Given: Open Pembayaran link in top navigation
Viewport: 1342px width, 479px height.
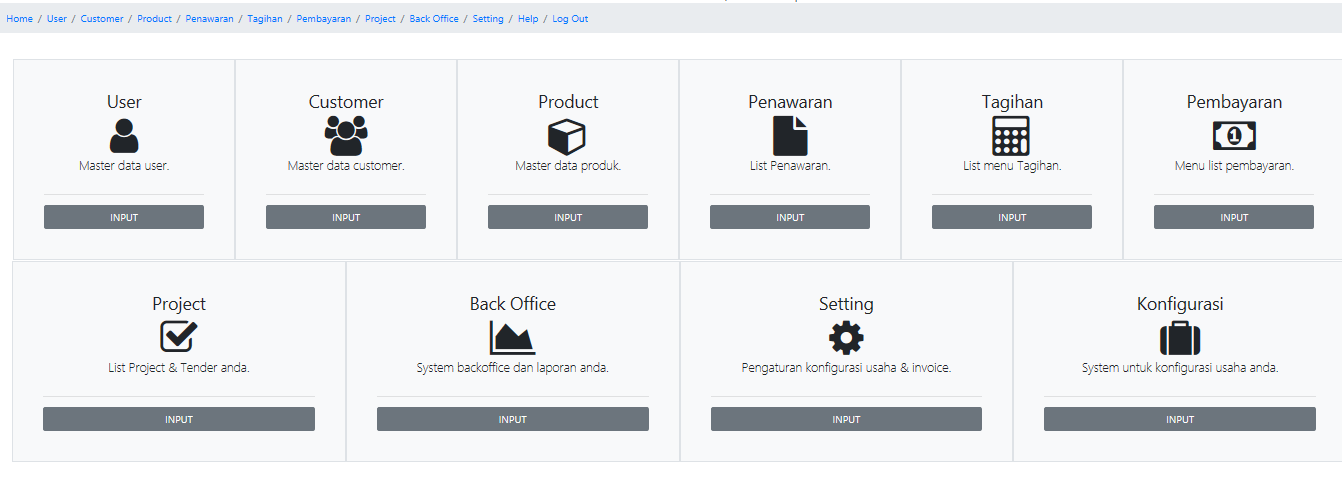Looking at the screenshot, I should pos(324,19).
